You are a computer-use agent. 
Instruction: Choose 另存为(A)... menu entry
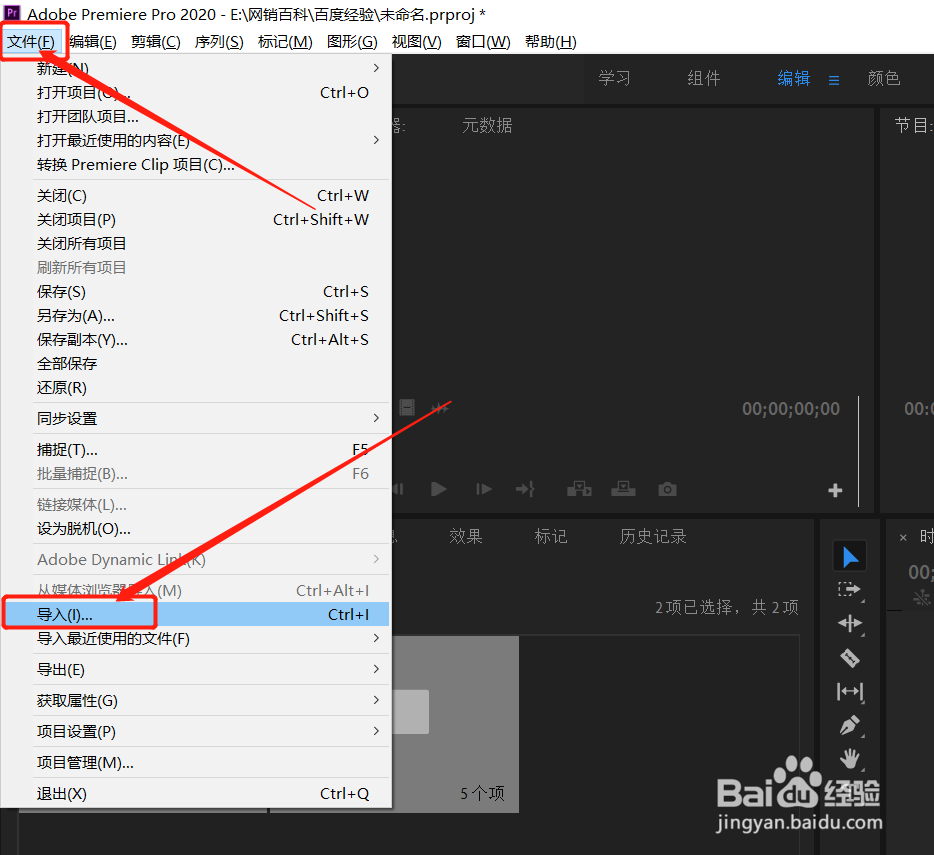click(196, 315)
